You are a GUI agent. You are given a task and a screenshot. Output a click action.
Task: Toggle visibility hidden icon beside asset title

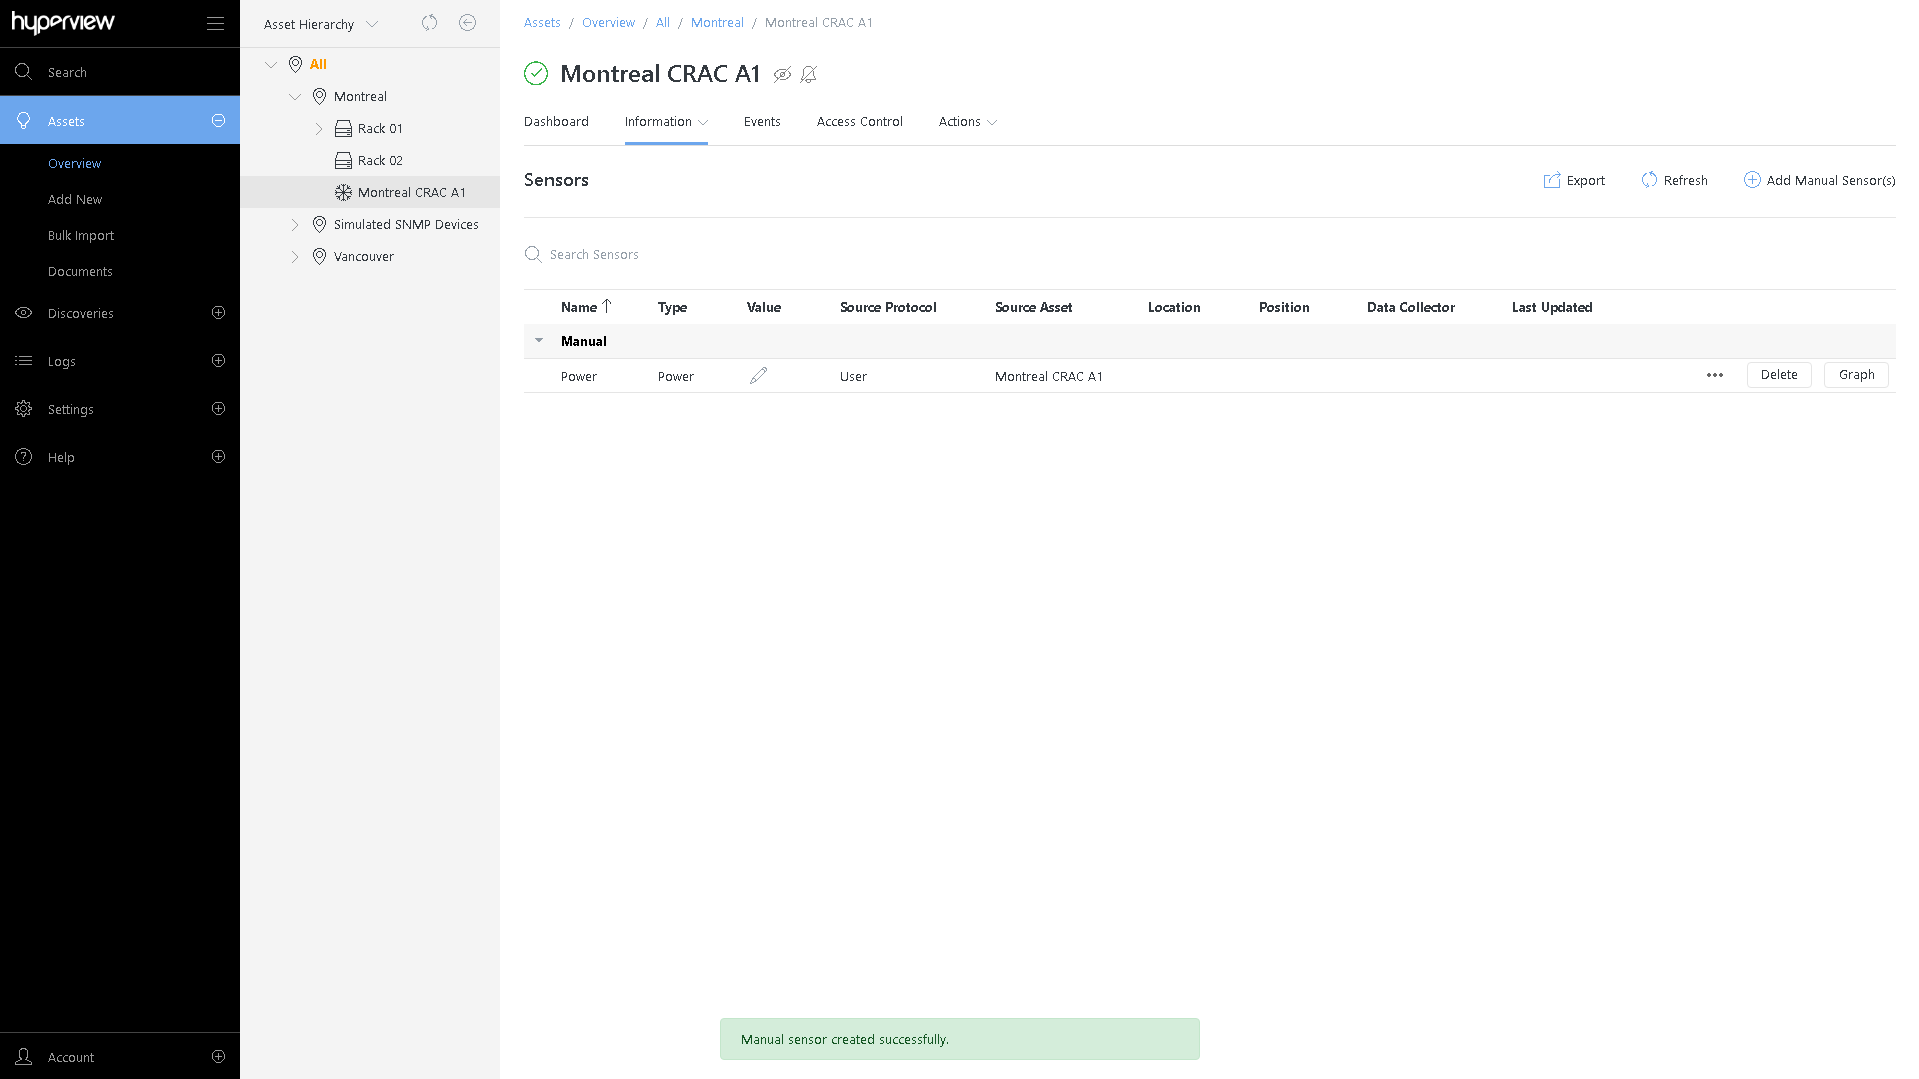tap(782, 74)
